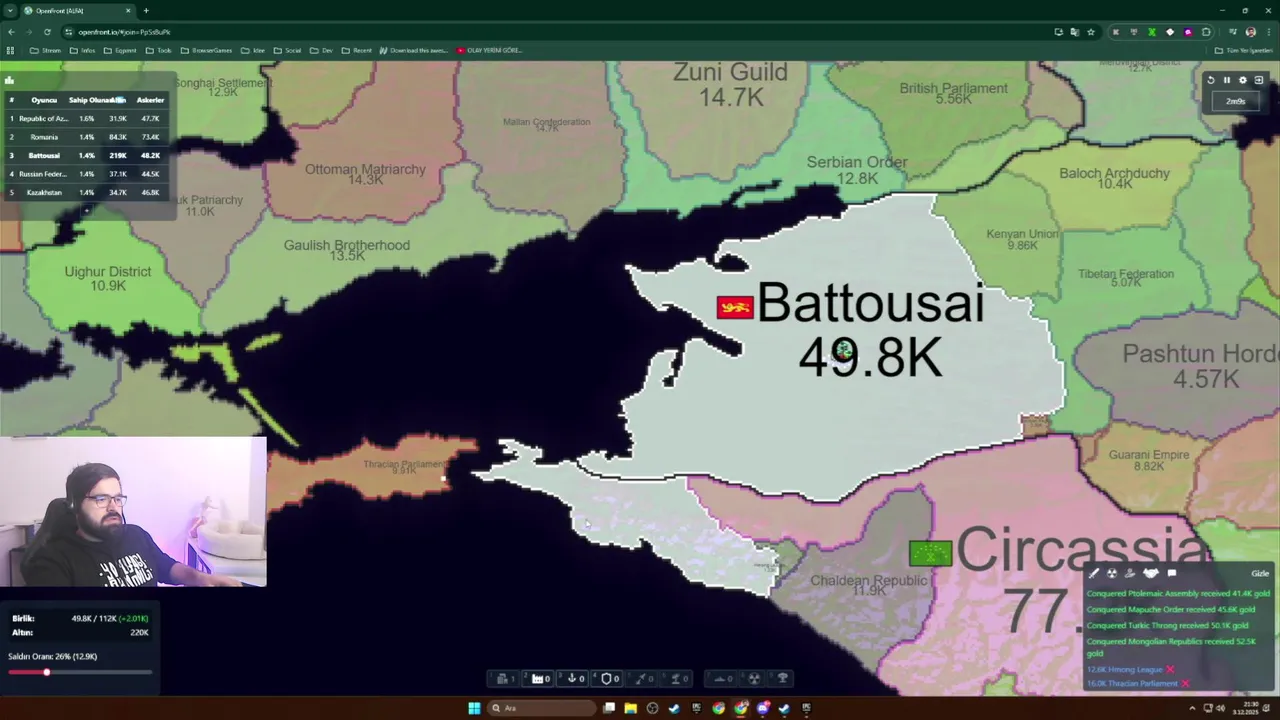Open the browser extensions puzzle icon
The width and height of the screenshot is (1280, 720).
(x=1206, y=32)
